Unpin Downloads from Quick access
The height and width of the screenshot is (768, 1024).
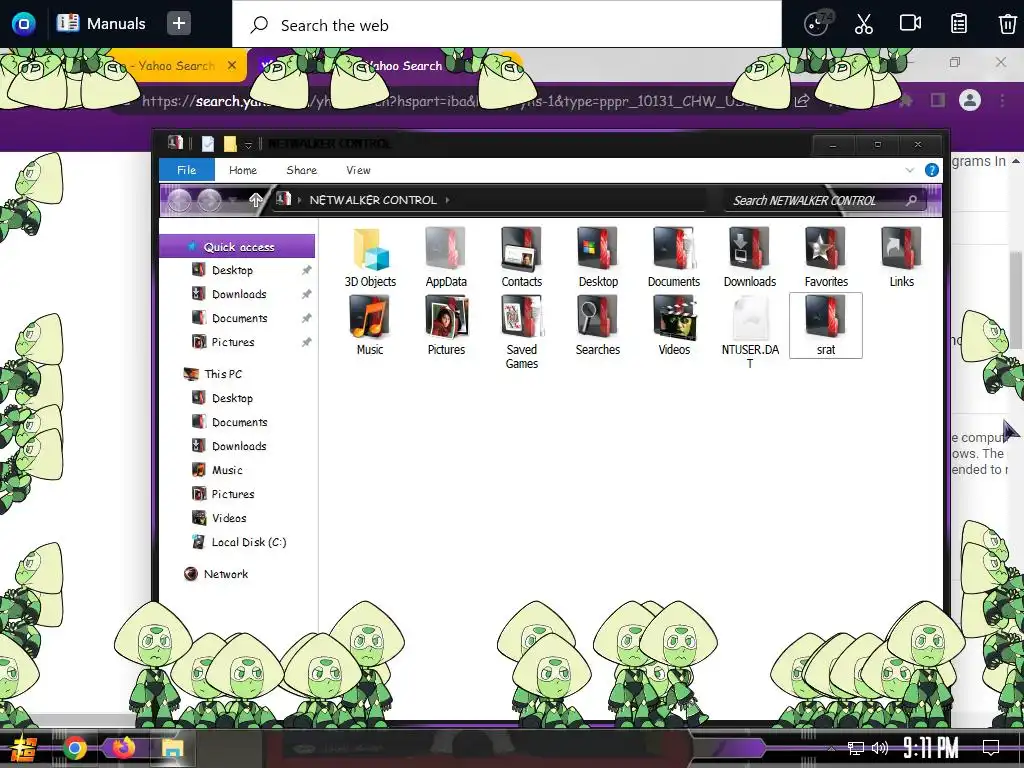306,295
